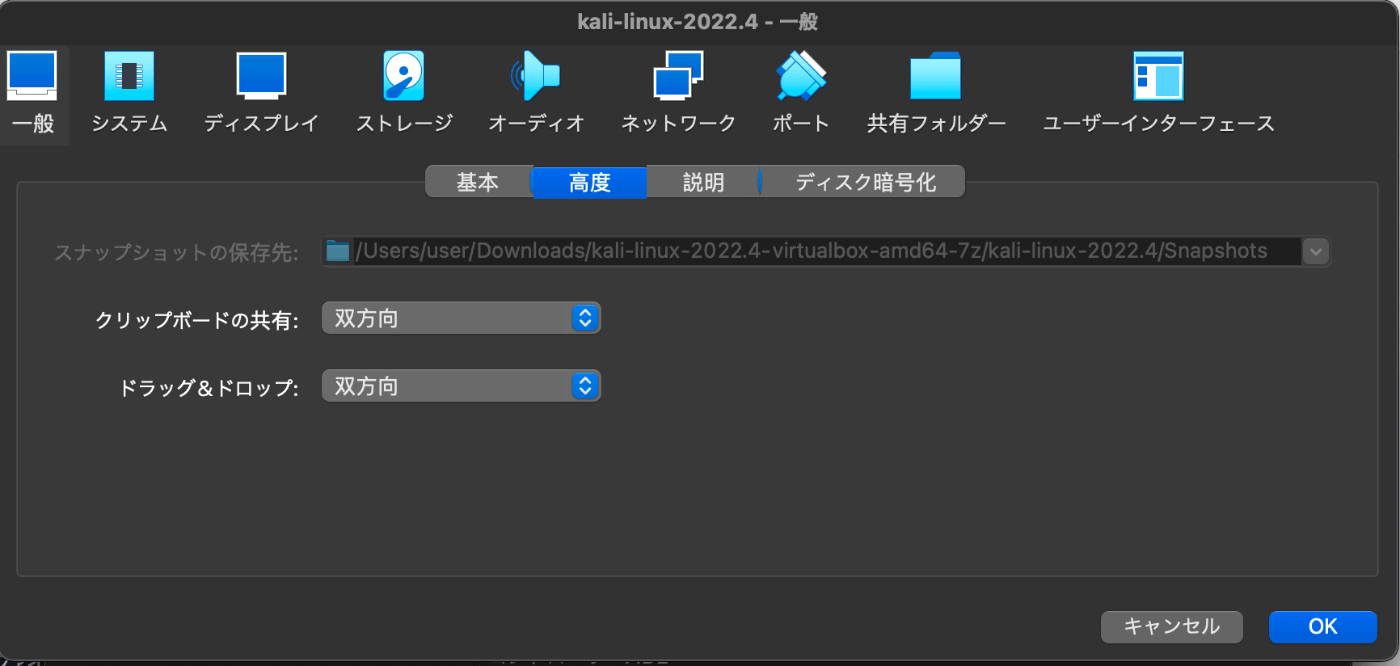Confirm settings with the OK button

pos(1323,627)
